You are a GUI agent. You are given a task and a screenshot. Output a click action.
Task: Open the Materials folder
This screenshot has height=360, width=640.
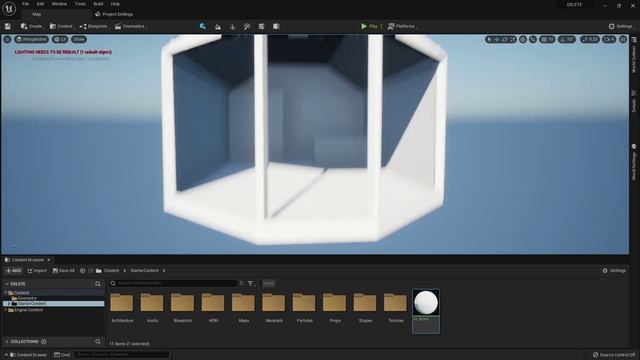click(x=274, y=308)
